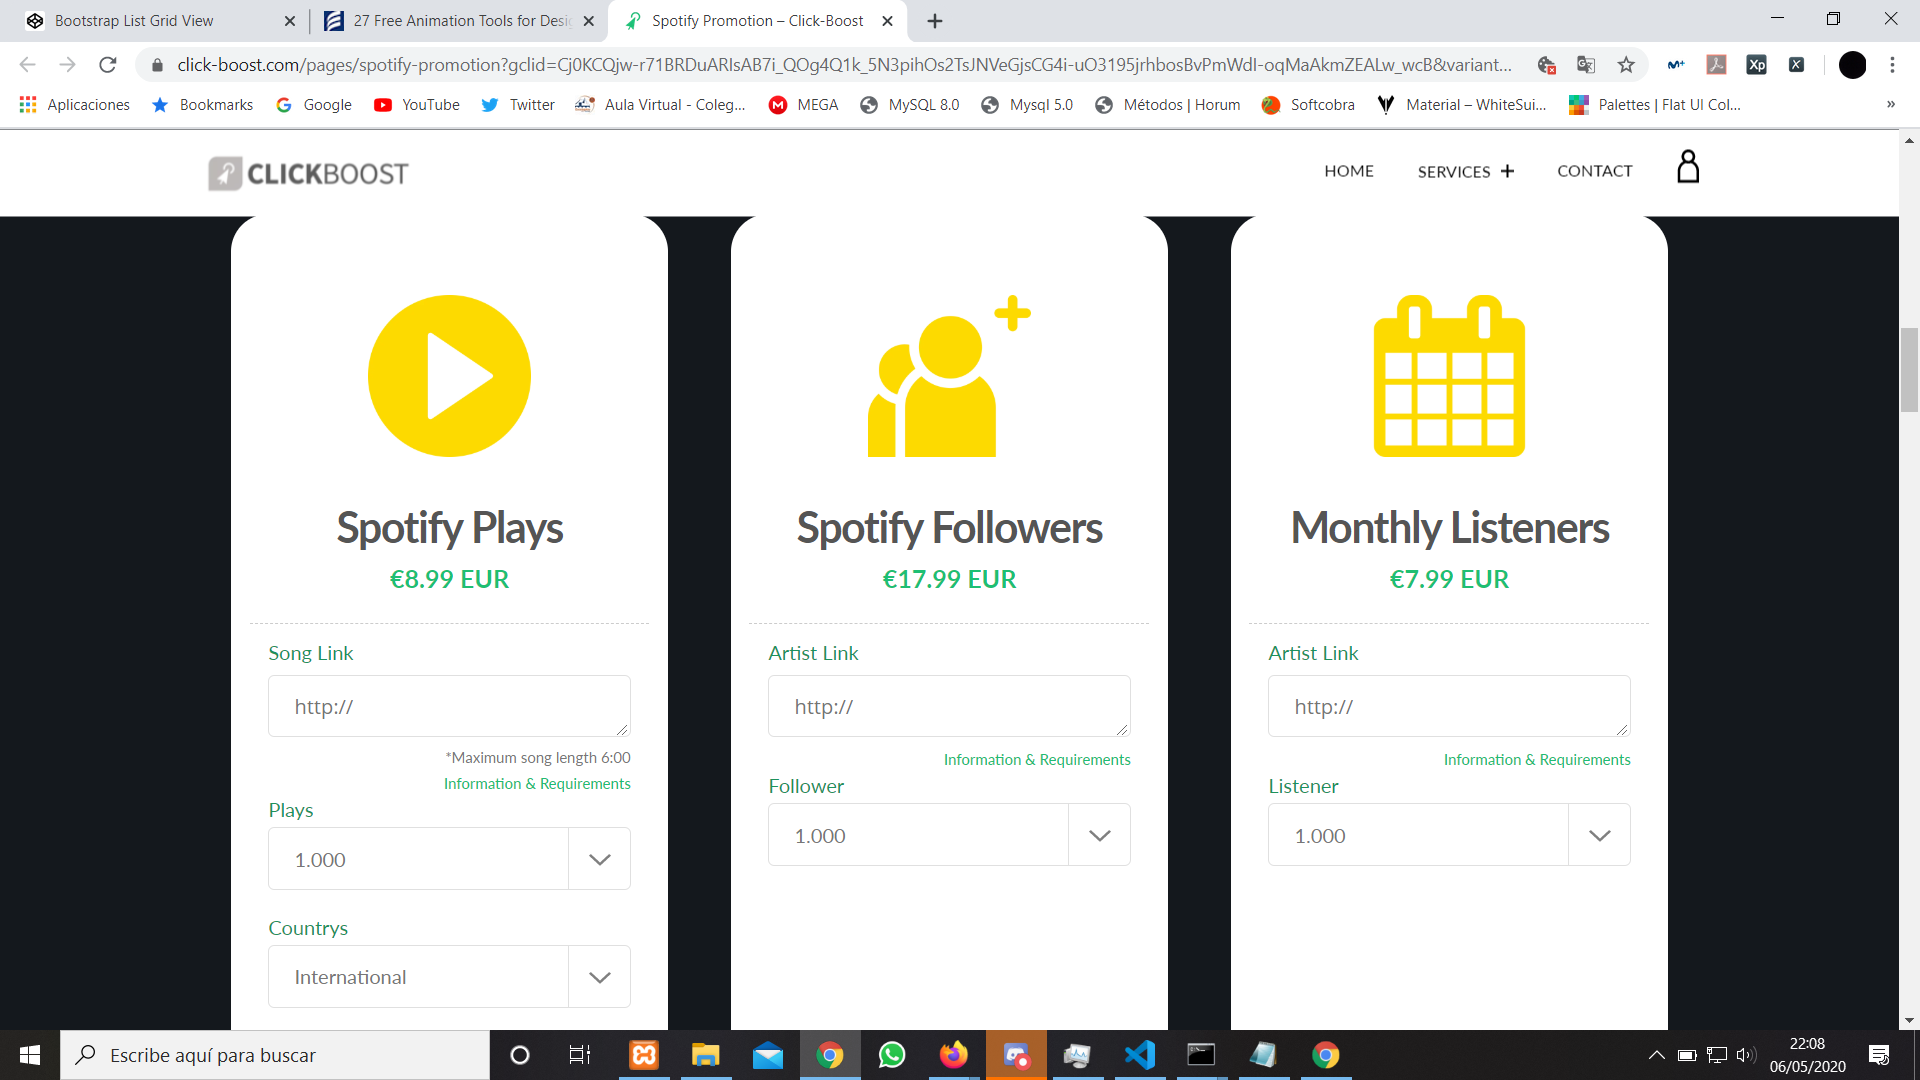Click the Artist Link field under Spotify Followers
Screen dimensions: 1920x1080
pyautogui.click(x=949, y=706)
